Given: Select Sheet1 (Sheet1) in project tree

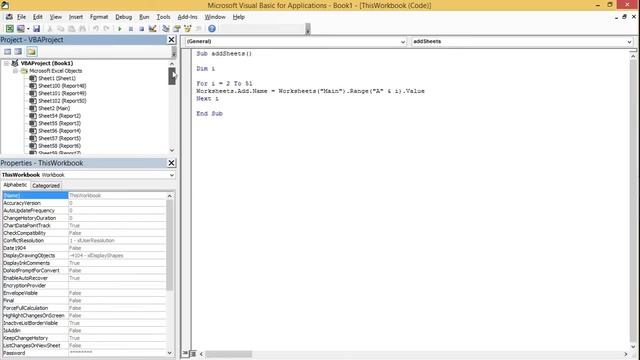Looking at the screenshot, I should coord(57,78).
